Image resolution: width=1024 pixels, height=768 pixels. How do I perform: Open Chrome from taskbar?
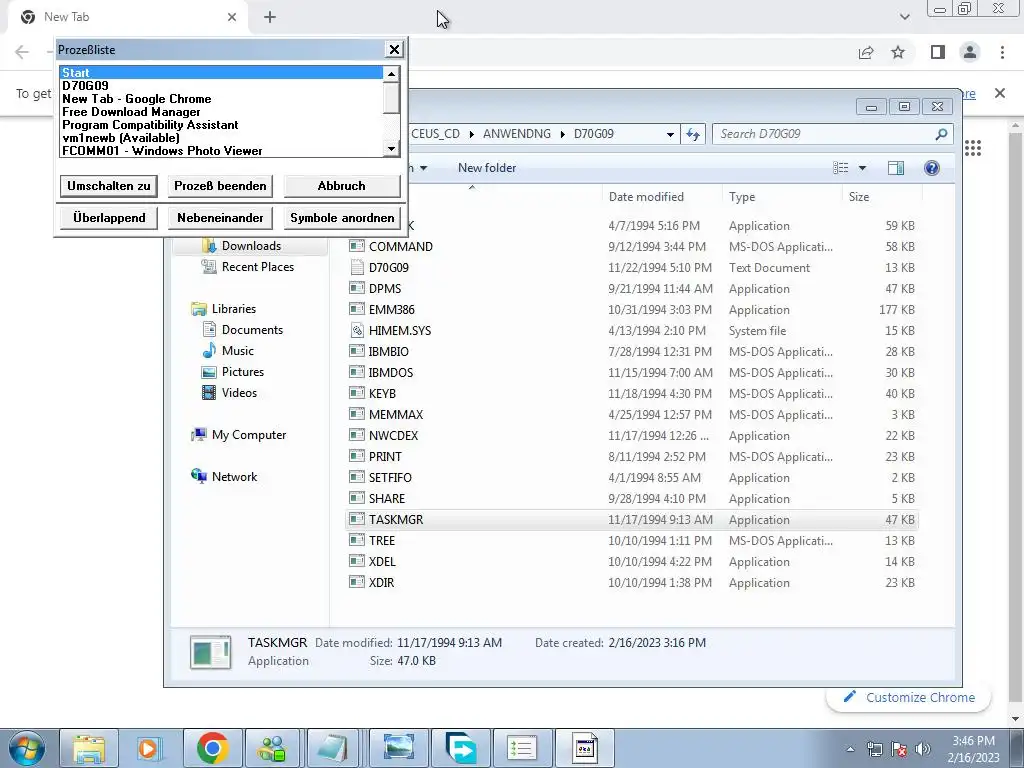pyautogui.click(x=212, y=748)
